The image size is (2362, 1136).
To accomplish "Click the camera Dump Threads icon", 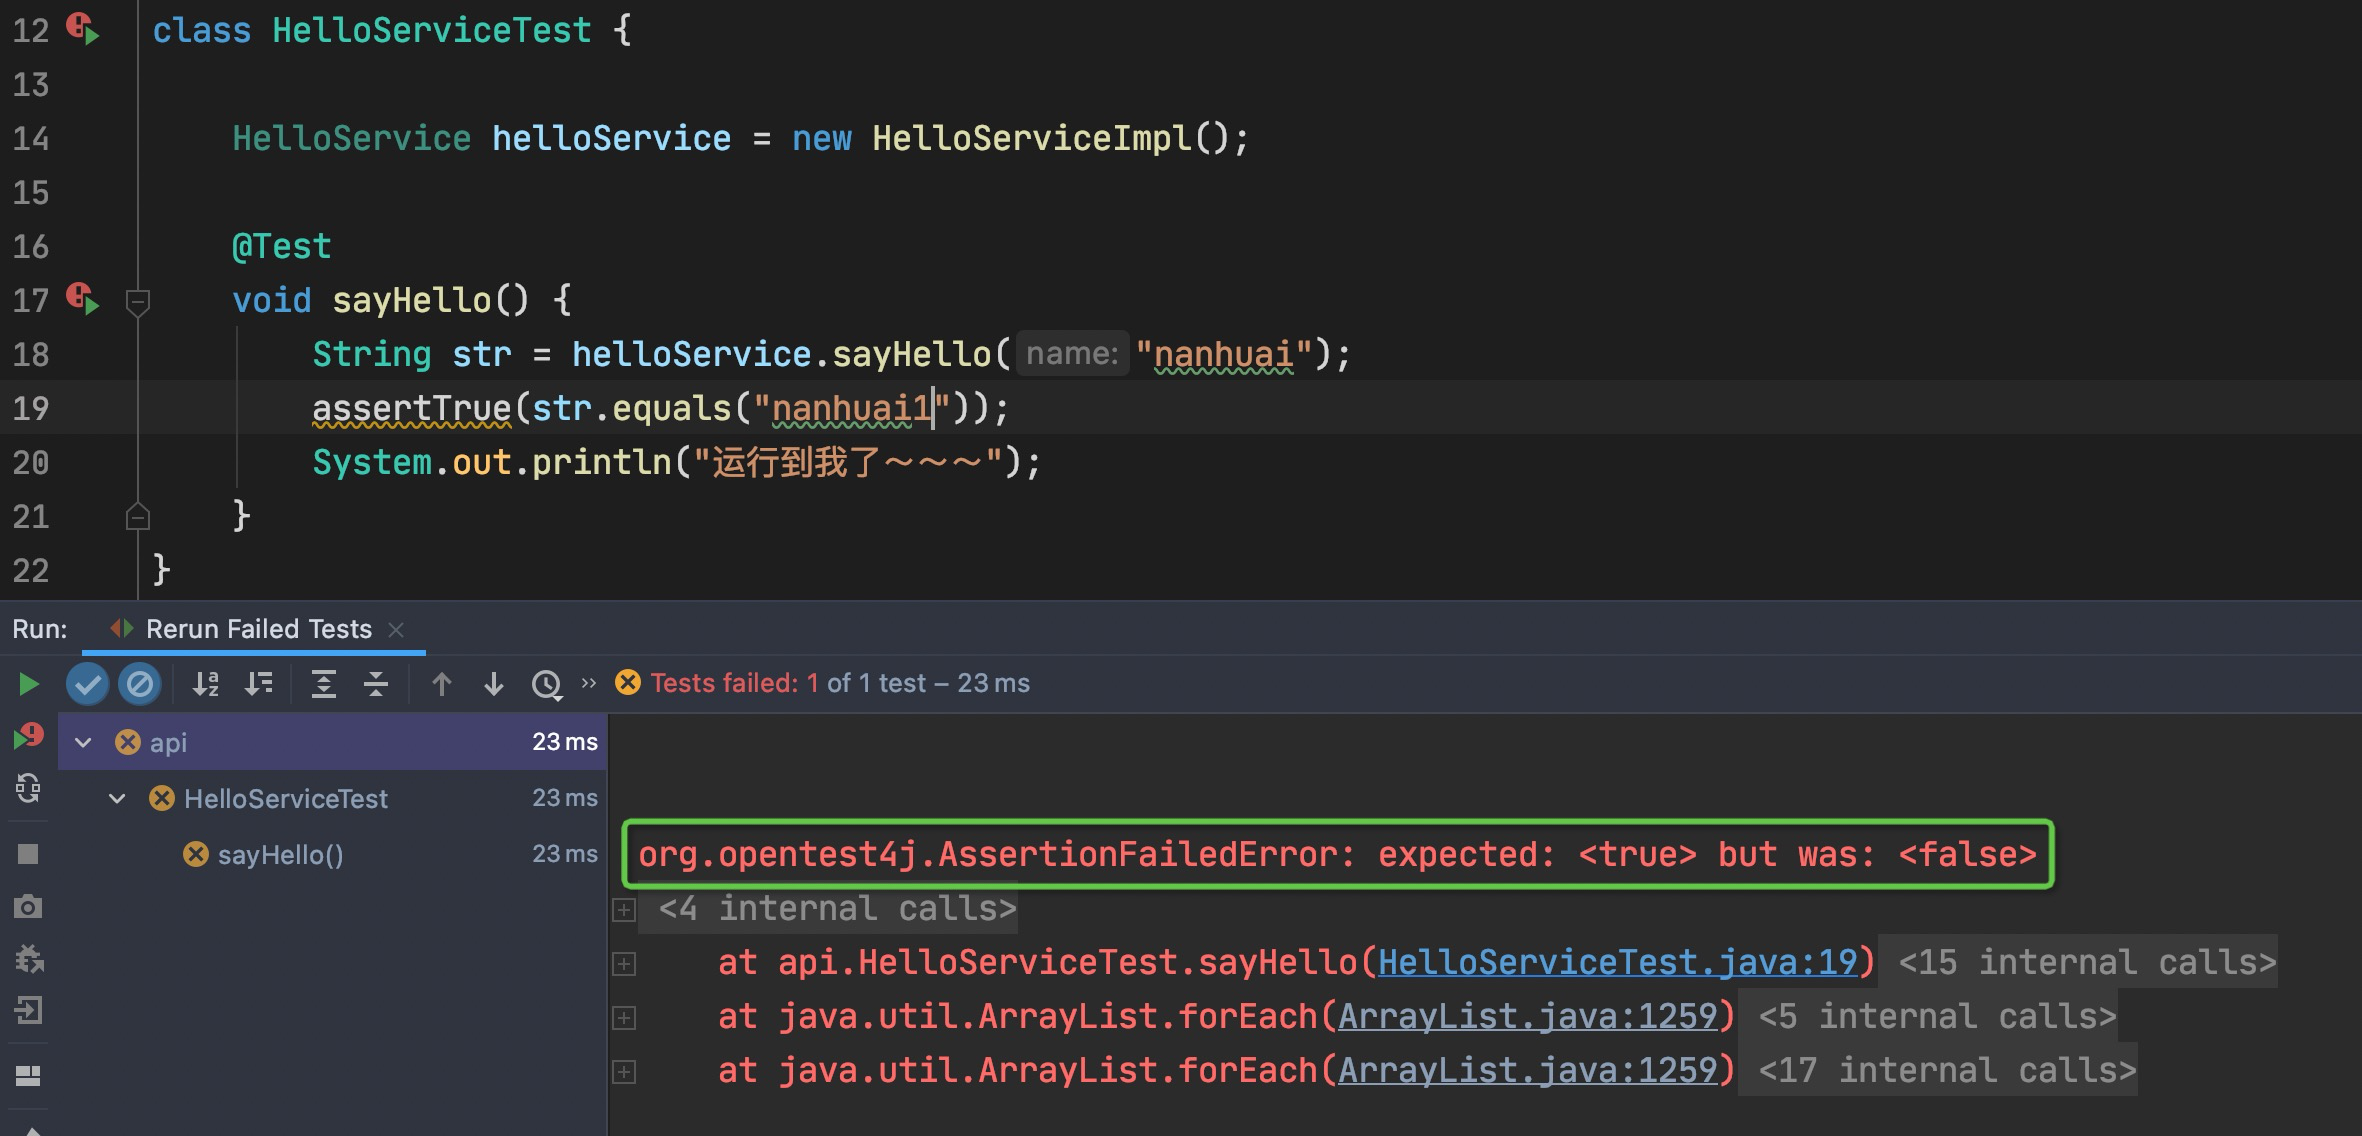I will tap(28, 907).
